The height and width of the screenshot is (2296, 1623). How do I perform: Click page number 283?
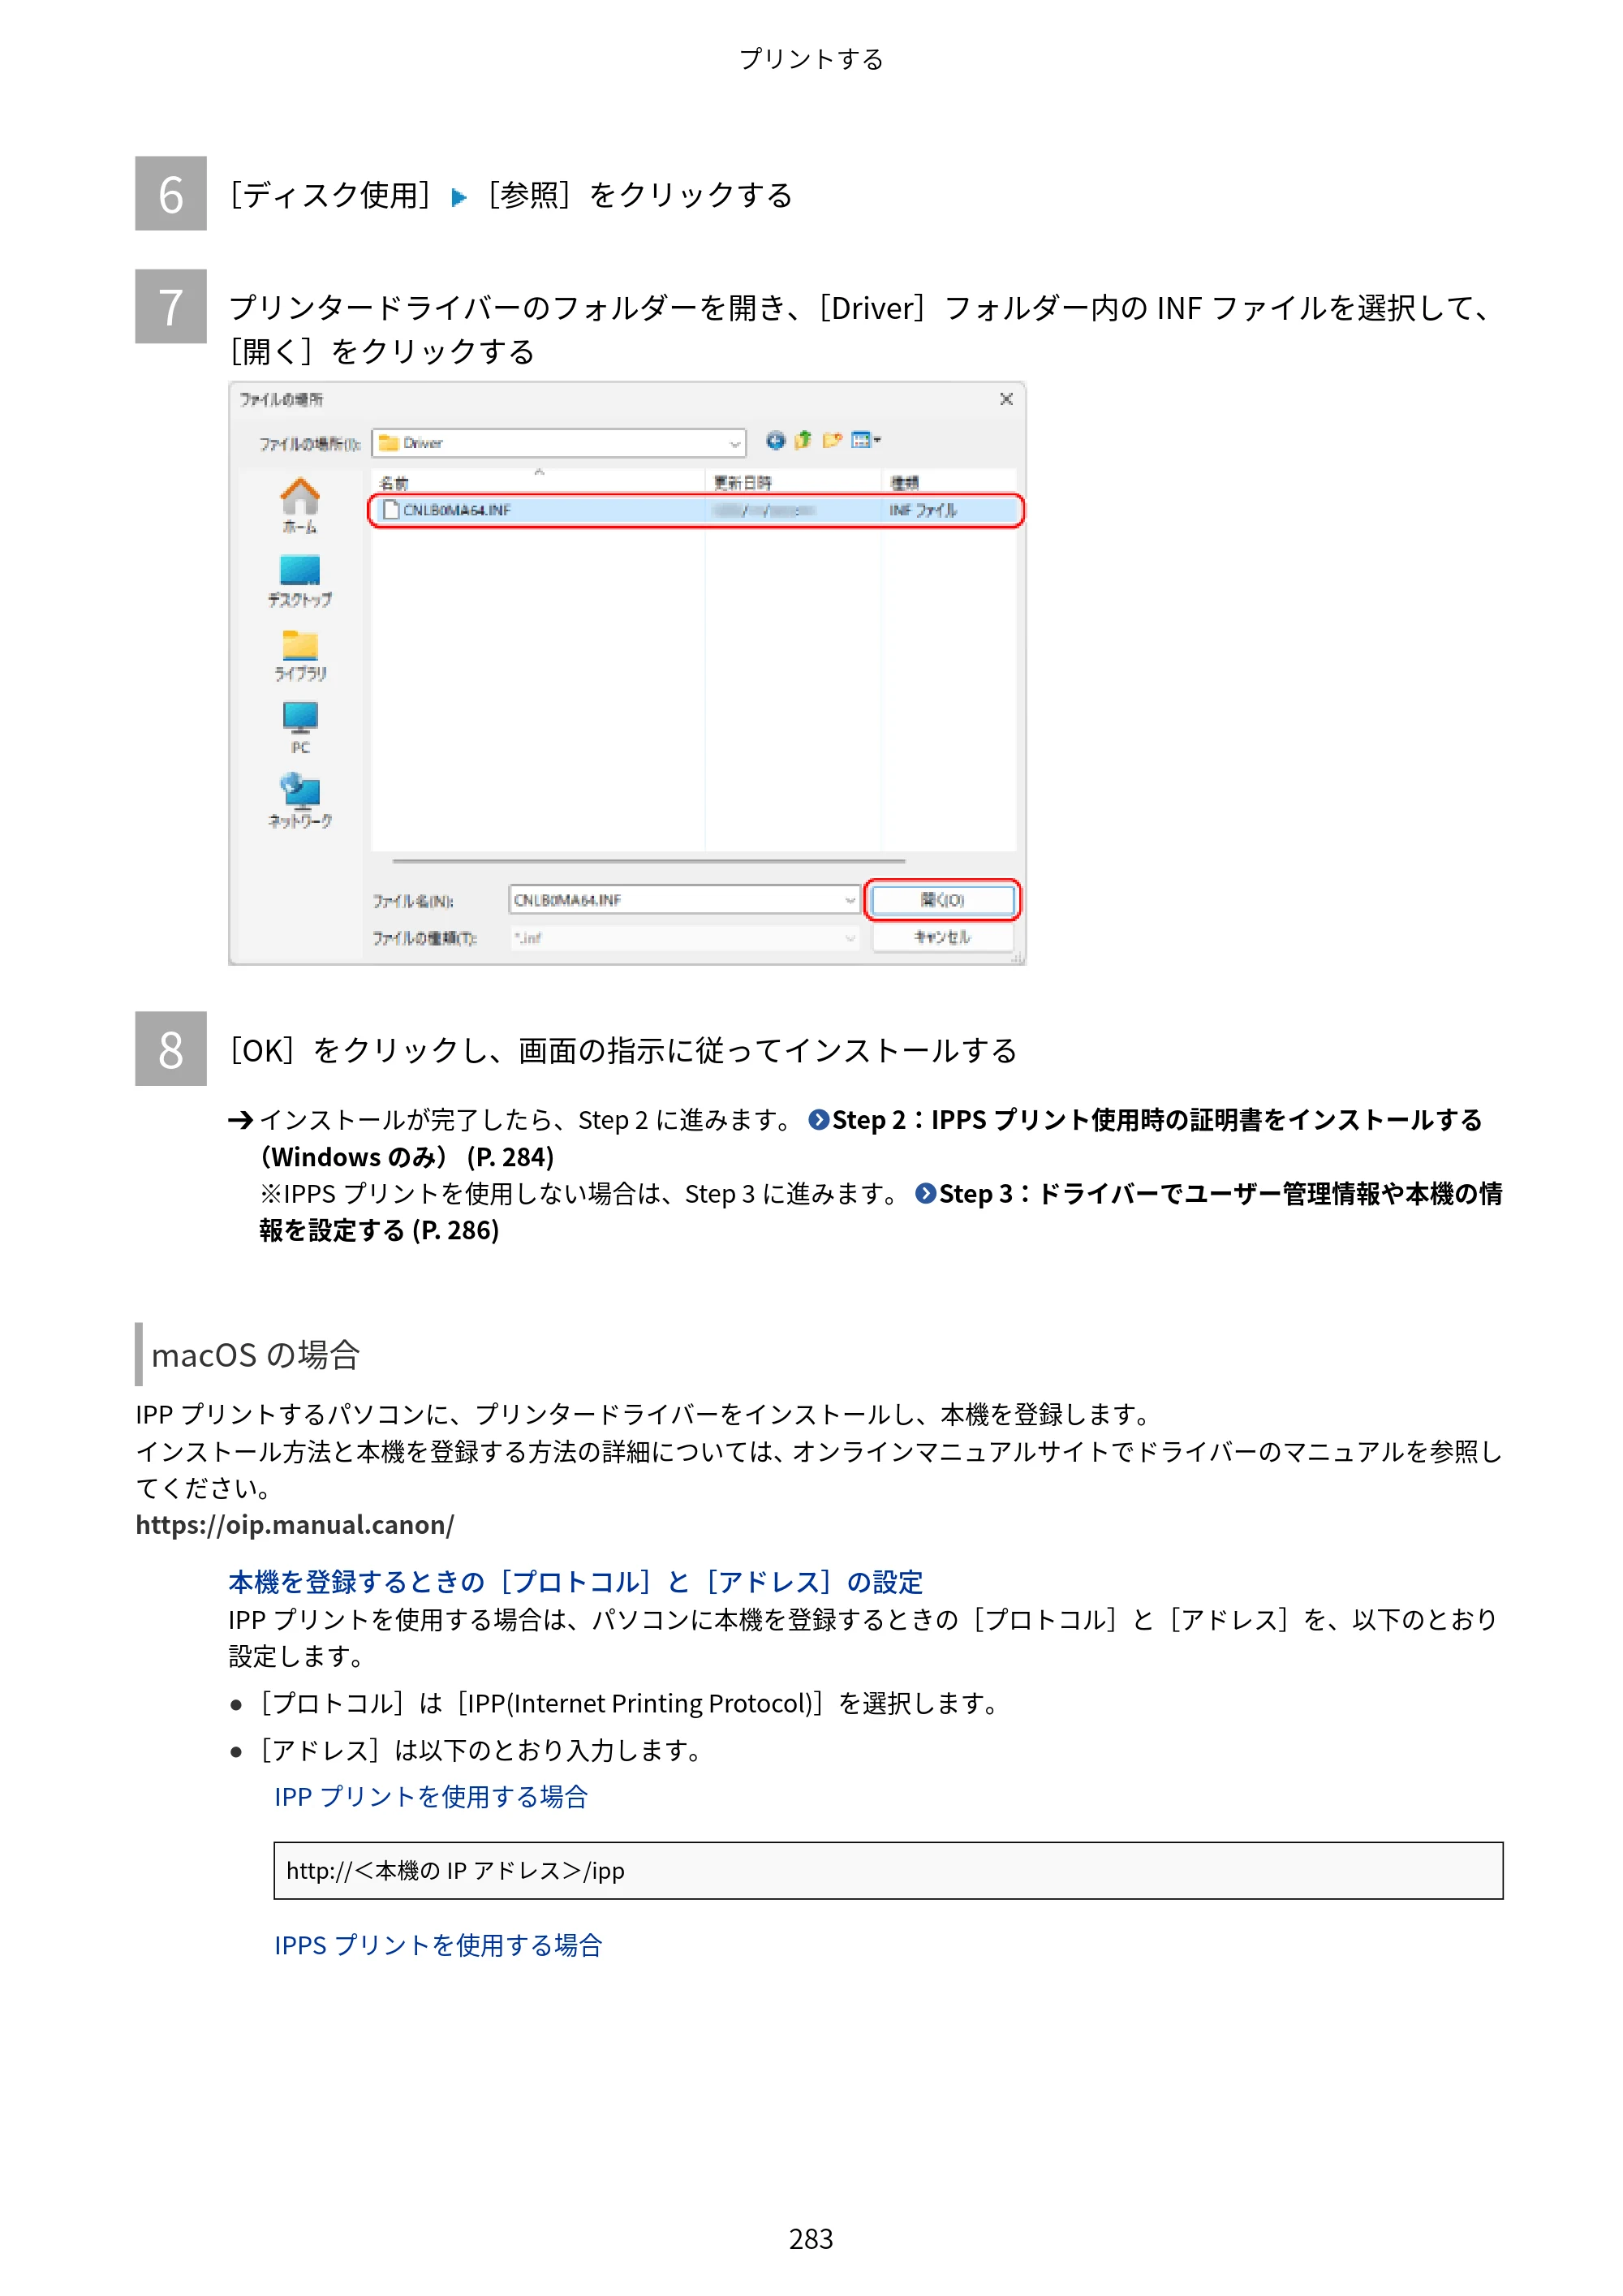(x=811, y=2239)
